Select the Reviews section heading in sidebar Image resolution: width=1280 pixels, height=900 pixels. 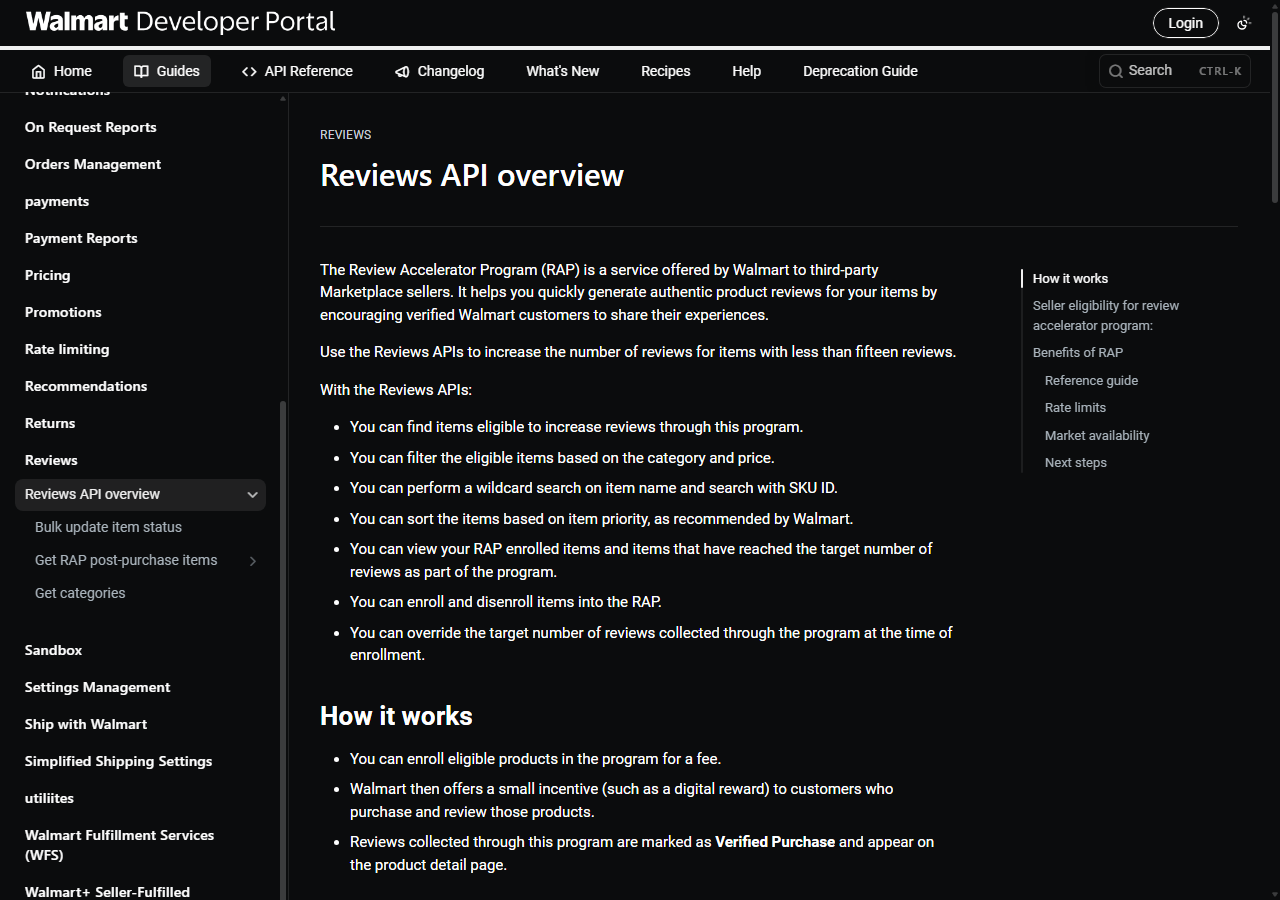pyautogui.click(x=51, y=460)
